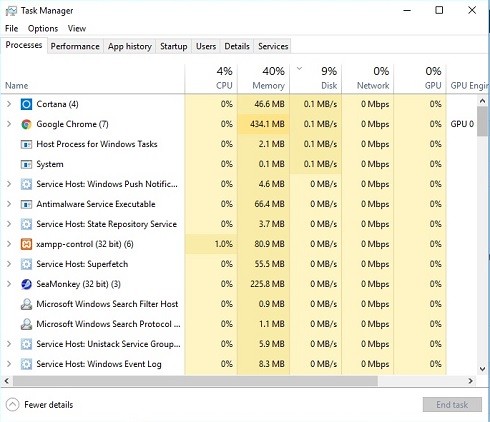490x422 pixels.
Task: Sort by the GPU Engine column header
Action: [468, 79]
